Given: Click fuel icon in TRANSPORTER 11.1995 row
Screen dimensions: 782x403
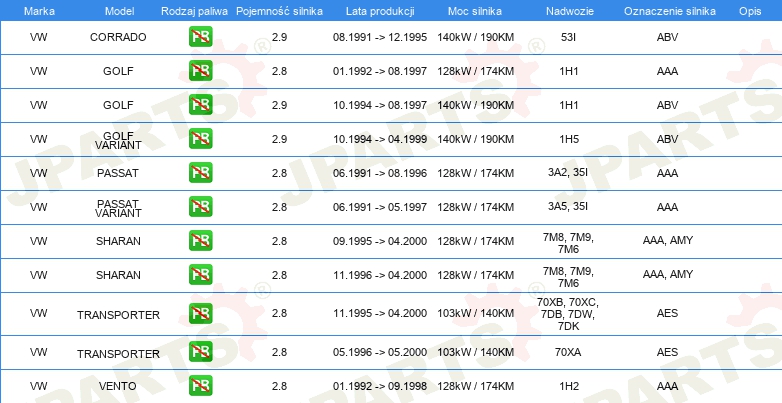Looking at the screenshot, I should click(200, 313).
